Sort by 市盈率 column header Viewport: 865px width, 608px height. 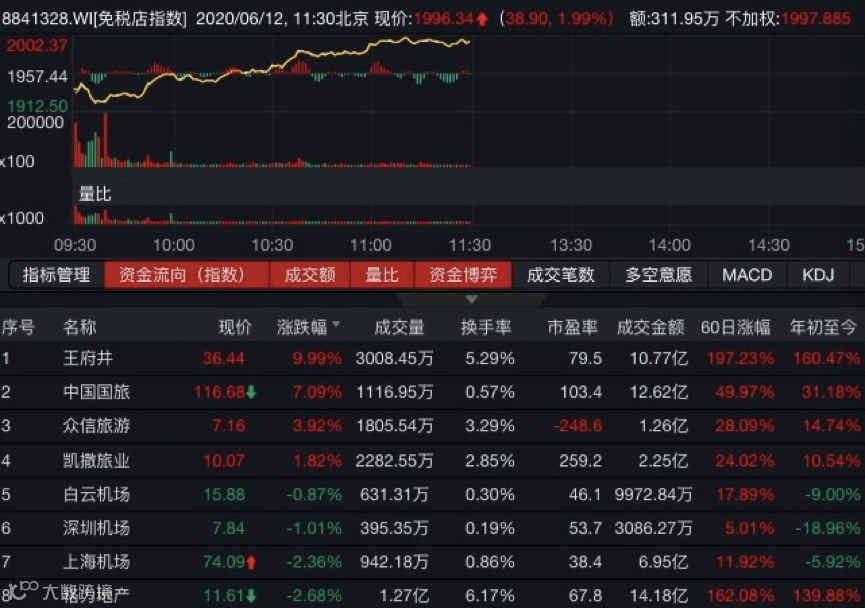click(x=573, y=327)
